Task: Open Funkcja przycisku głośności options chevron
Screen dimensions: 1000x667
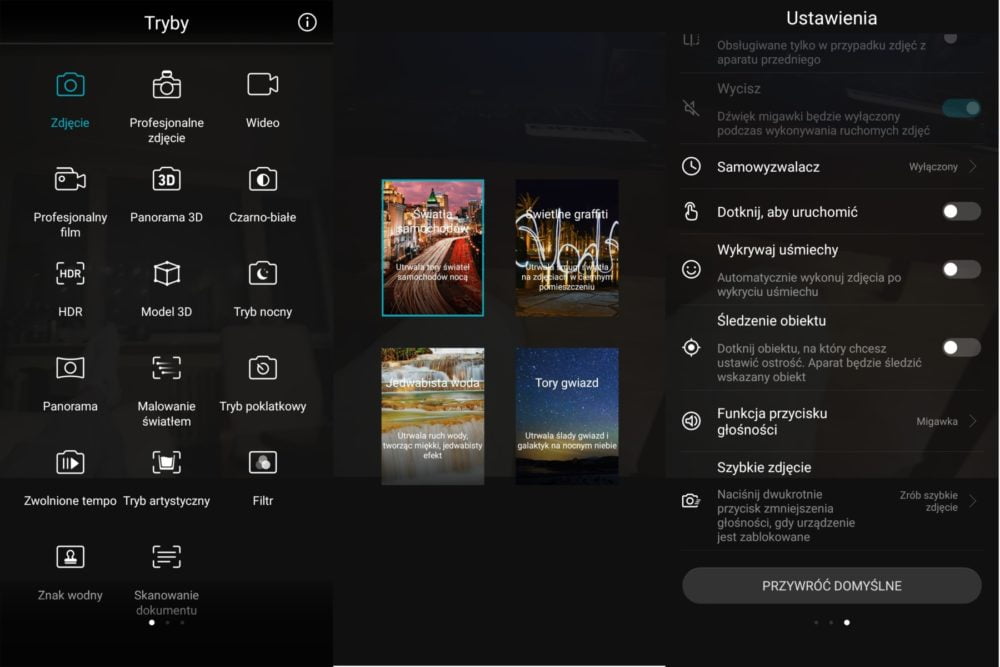Action: coord(972,421)
